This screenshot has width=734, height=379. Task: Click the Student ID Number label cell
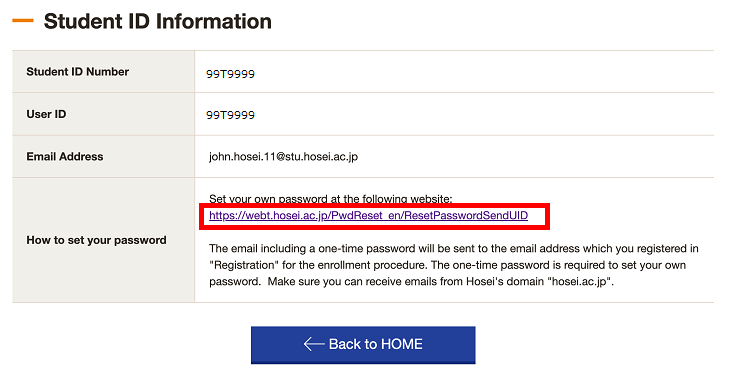pyautogui.click(x=103, y=72)
